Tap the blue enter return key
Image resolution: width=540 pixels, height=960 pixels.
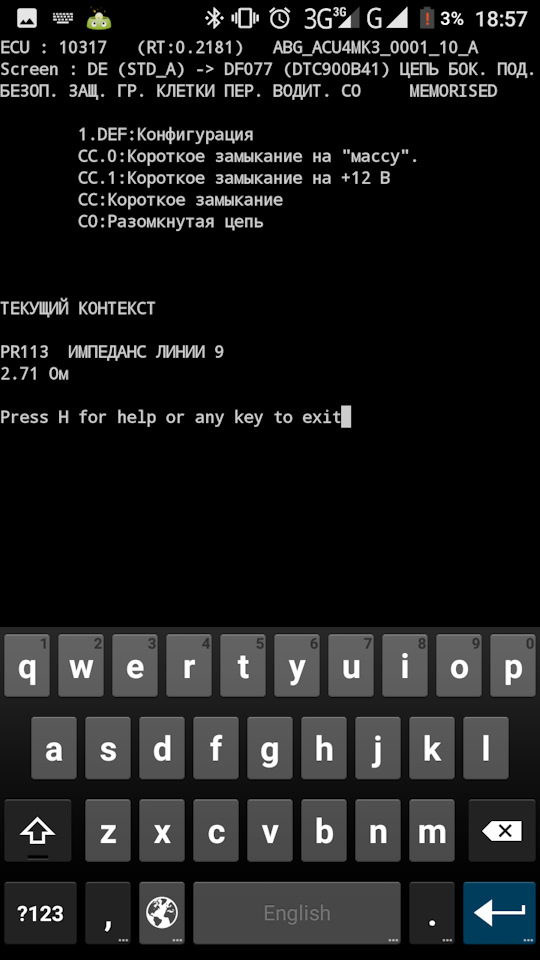[499, 913]
